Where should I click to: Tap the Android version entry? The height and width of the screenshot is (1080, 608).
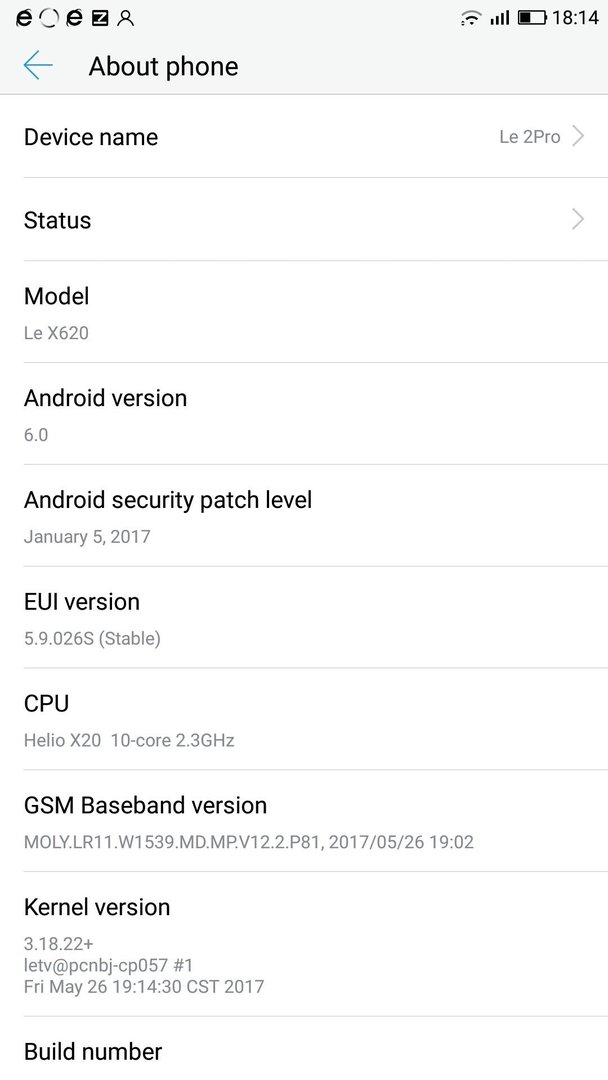coord(304,414)
